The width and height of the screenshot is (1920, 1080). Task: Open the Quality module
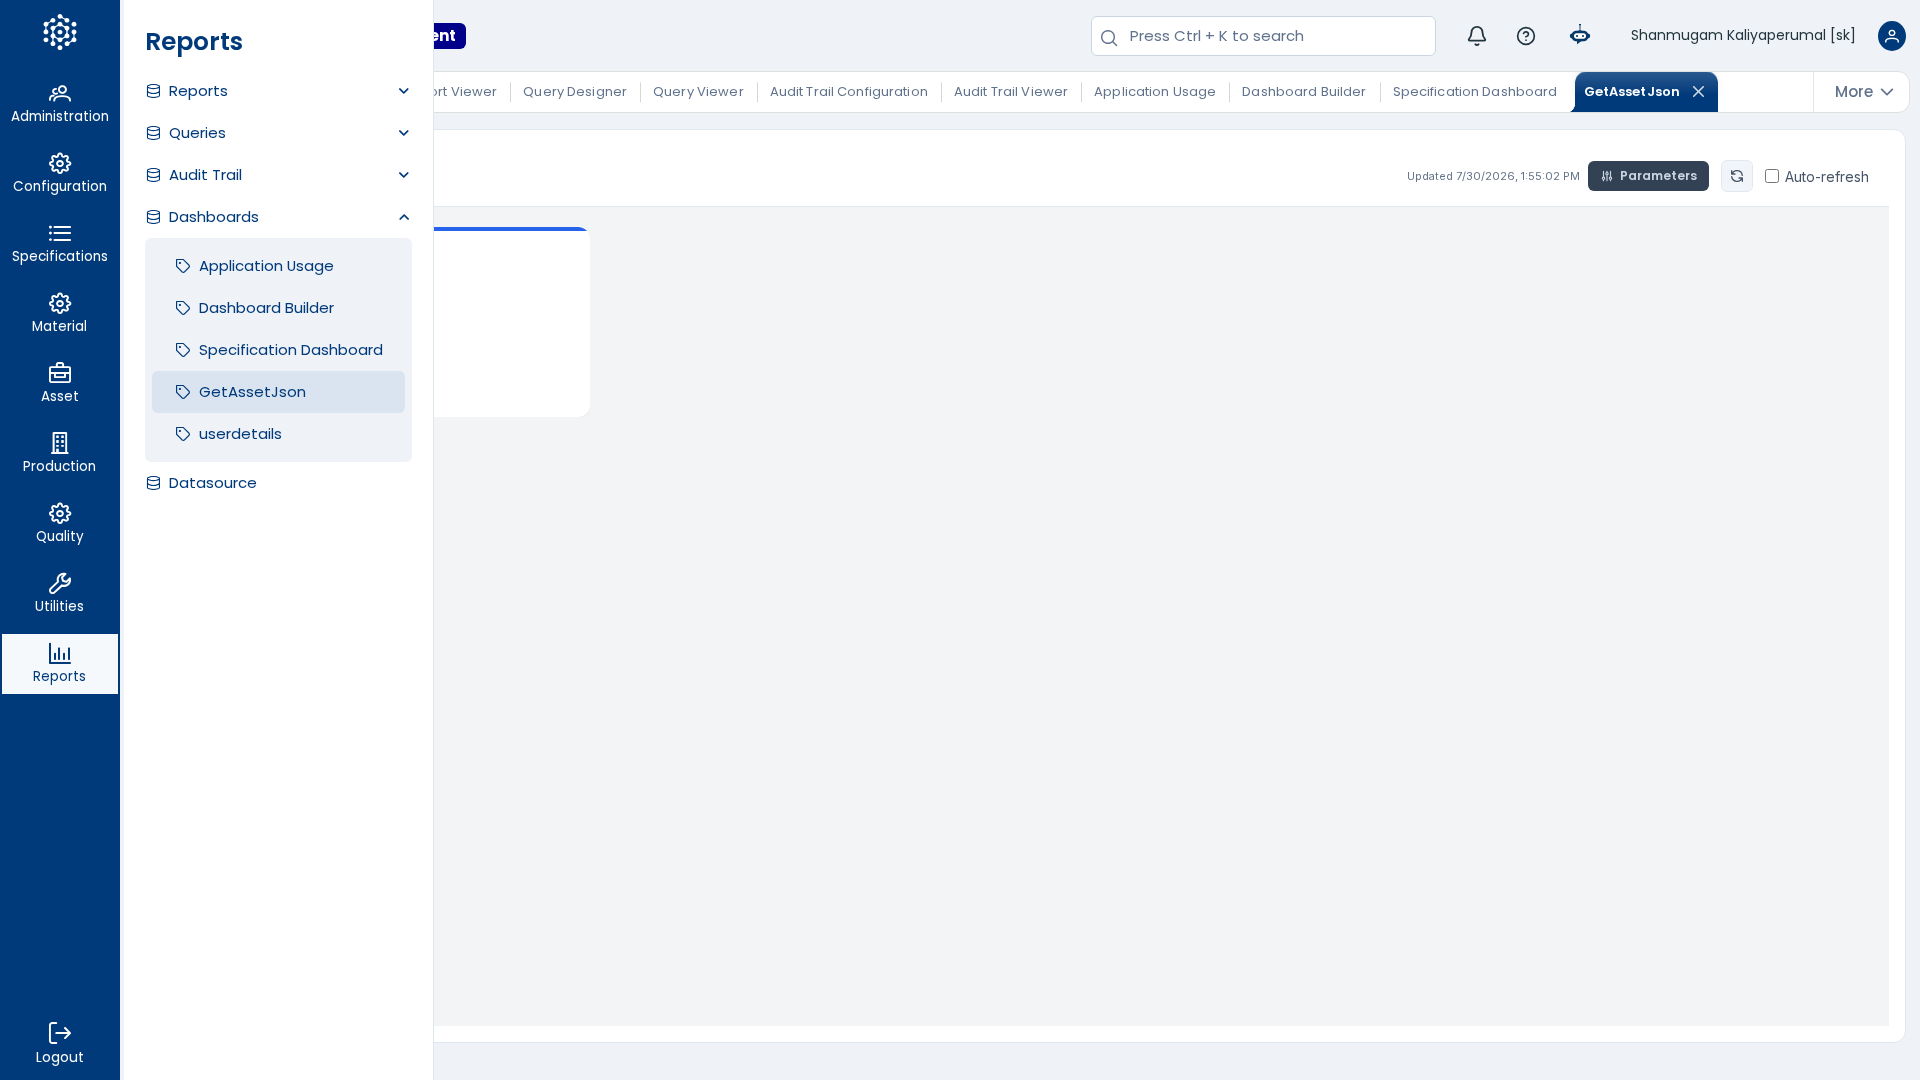tap(60, 524)
